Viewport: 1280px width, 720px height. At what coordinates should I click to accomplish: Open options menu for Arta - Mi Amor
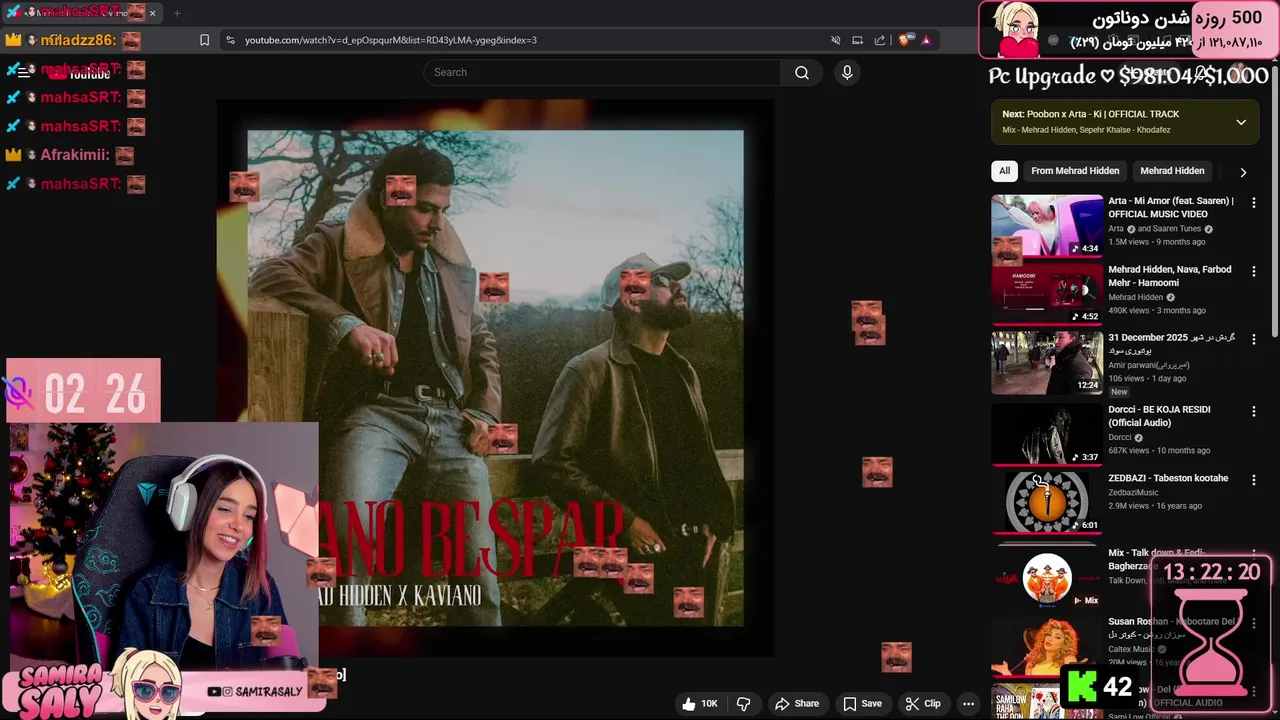click(1253, 203)
